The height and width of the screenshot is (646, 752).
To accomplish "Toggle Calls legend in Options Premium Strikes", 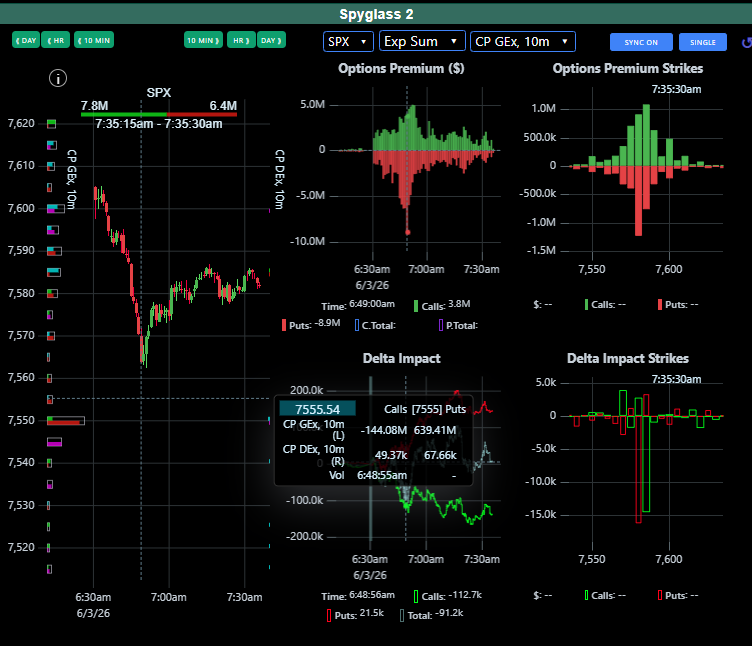I will (x=605, y=305).
